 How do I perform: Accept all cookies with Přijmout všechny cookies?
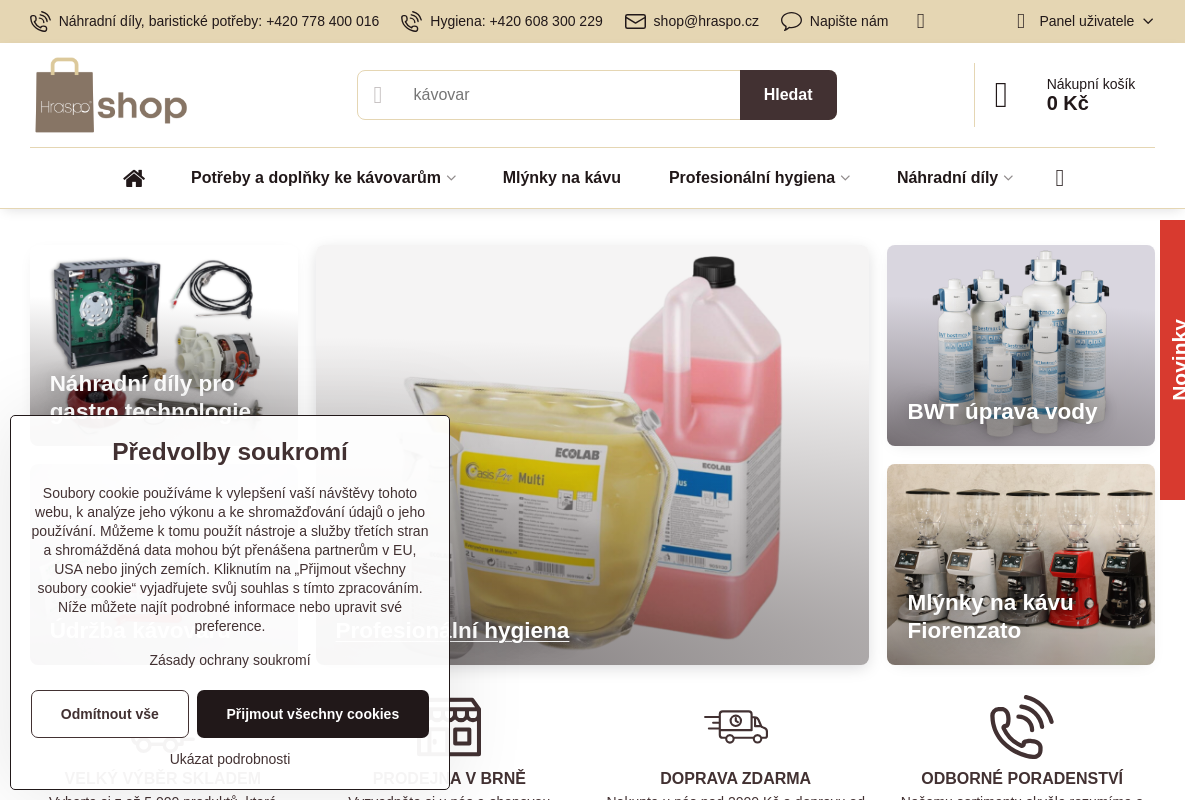pyautogui.click(x=313, y=714)
